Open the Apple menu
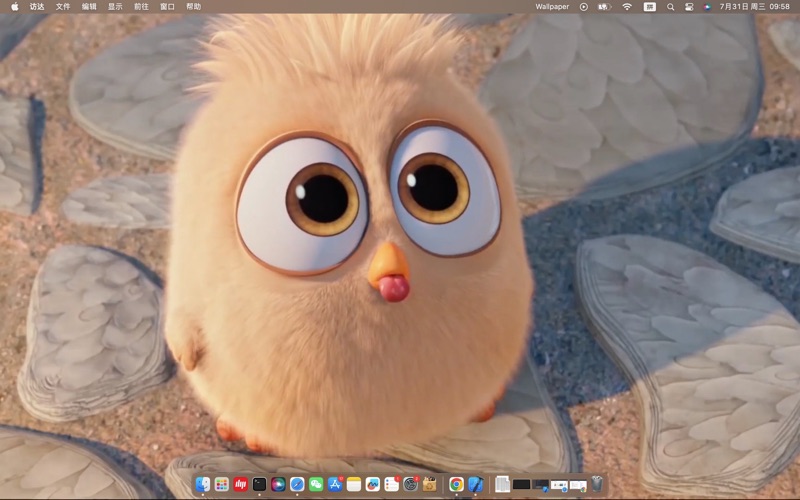This screenshot has width=800, height=500. [14, 6]
